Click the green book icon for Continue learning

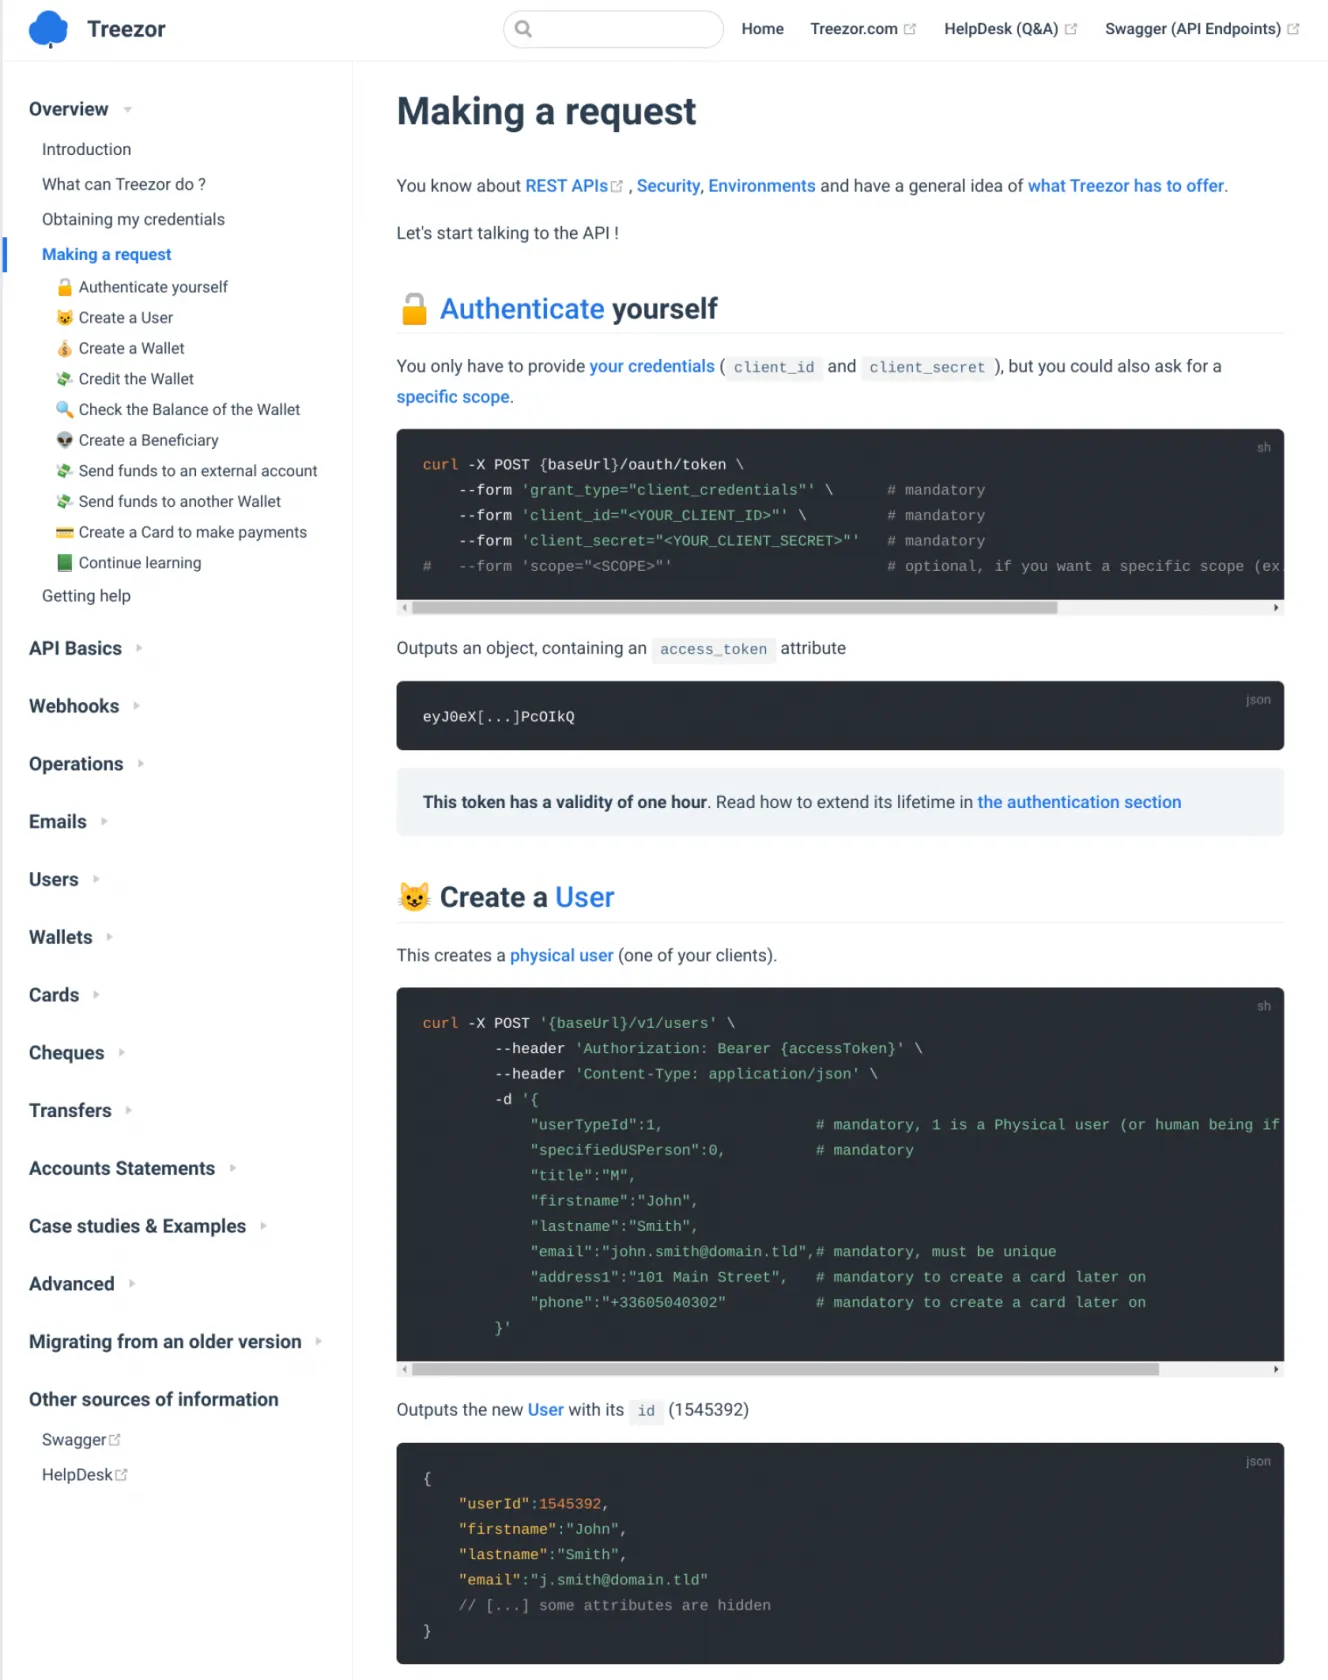tap(65, 564)
